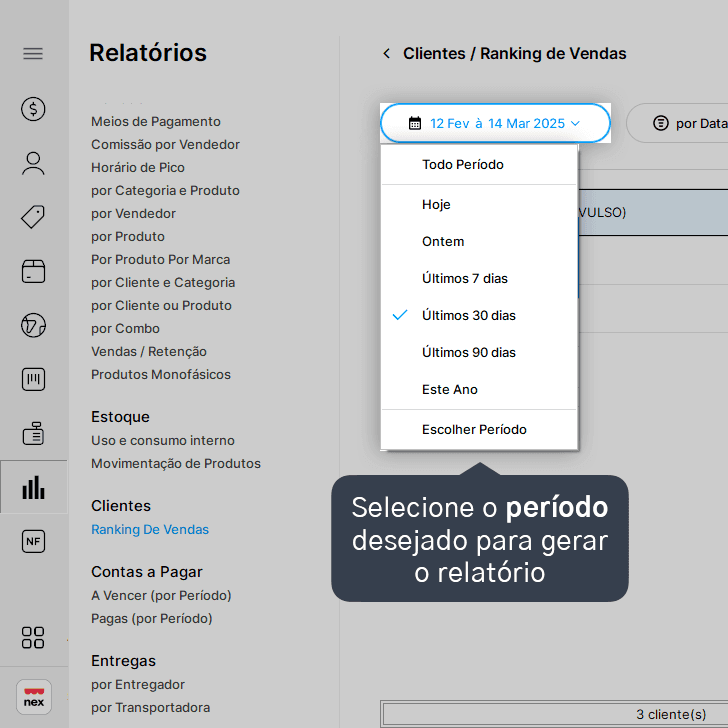This screenshot has height=728, width=728.
Task: Select Ontem in period menu
Action: coord(479,241)
